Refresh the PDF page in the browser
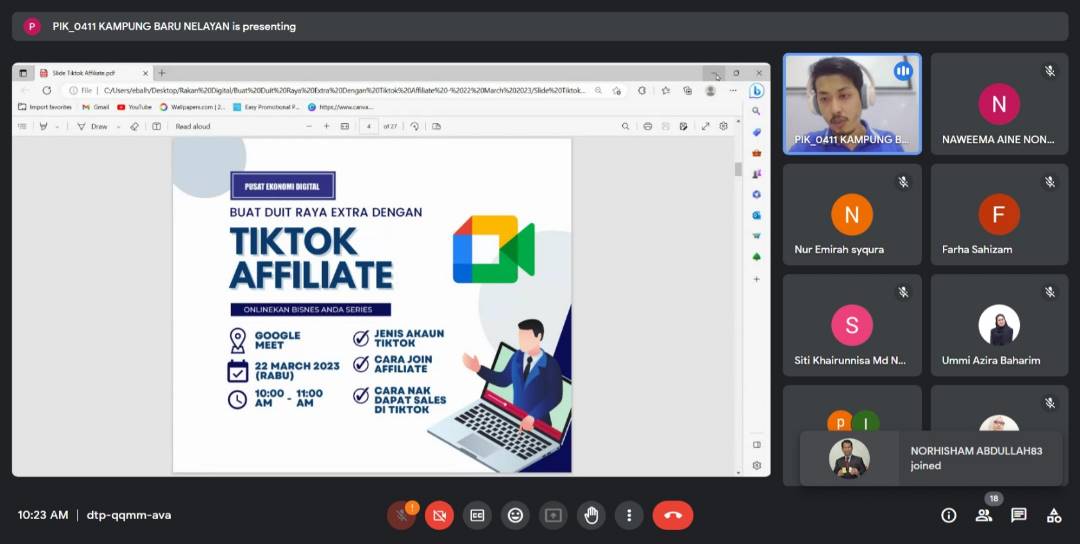 point(47,90)
